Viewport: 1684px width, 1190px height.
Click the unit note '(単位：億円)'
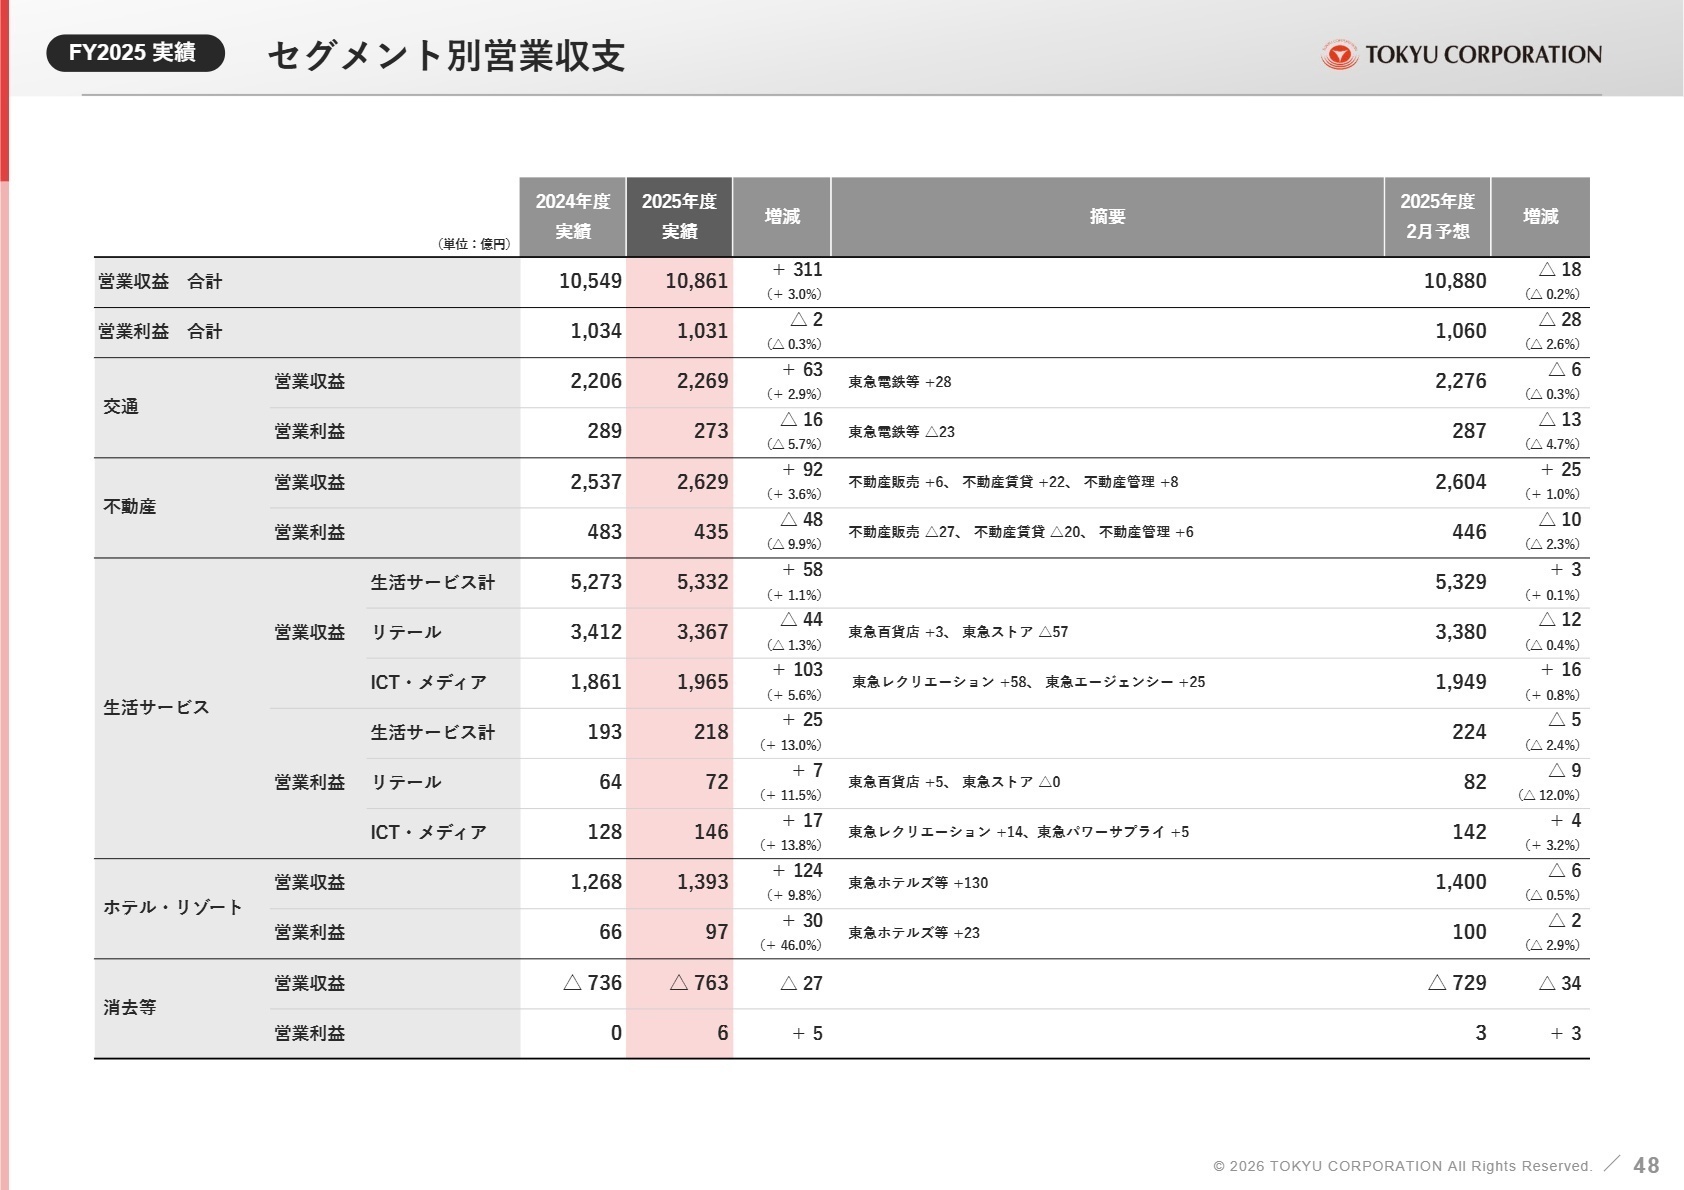click(474, 244)
